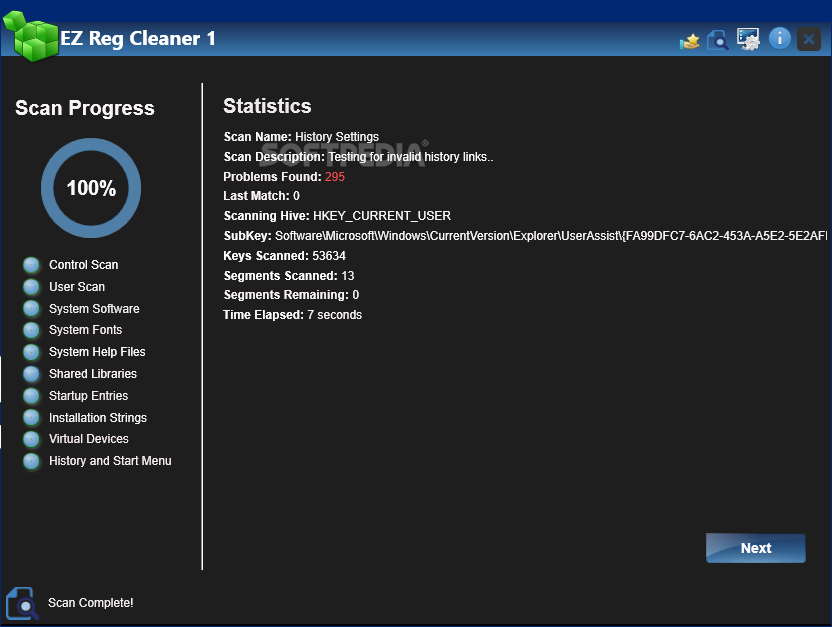832x627 pixels.
Task: Click the Segments Scanned 13 line
Action: coord(289,276)
